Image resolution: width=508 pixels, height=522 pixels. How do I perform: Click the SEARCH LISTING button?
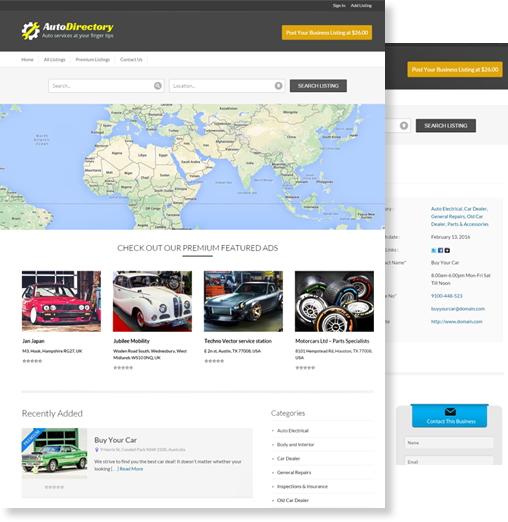click(x=318, y=86)
